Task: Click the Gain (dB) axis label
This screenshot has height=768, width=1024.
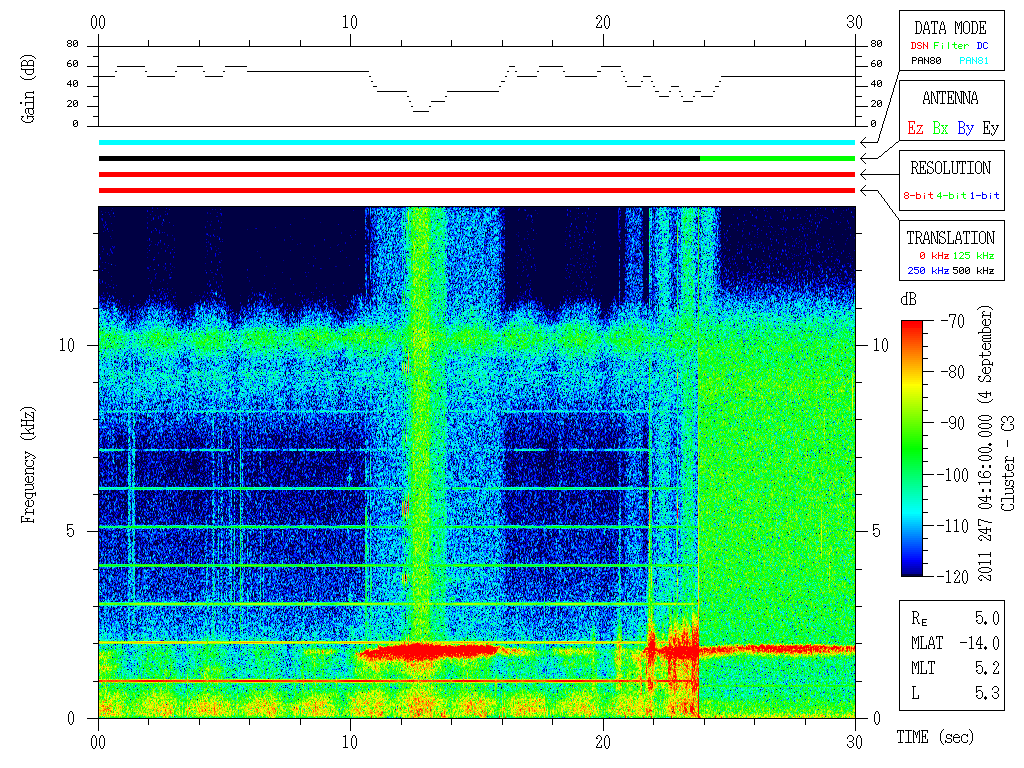Action: 27,89
